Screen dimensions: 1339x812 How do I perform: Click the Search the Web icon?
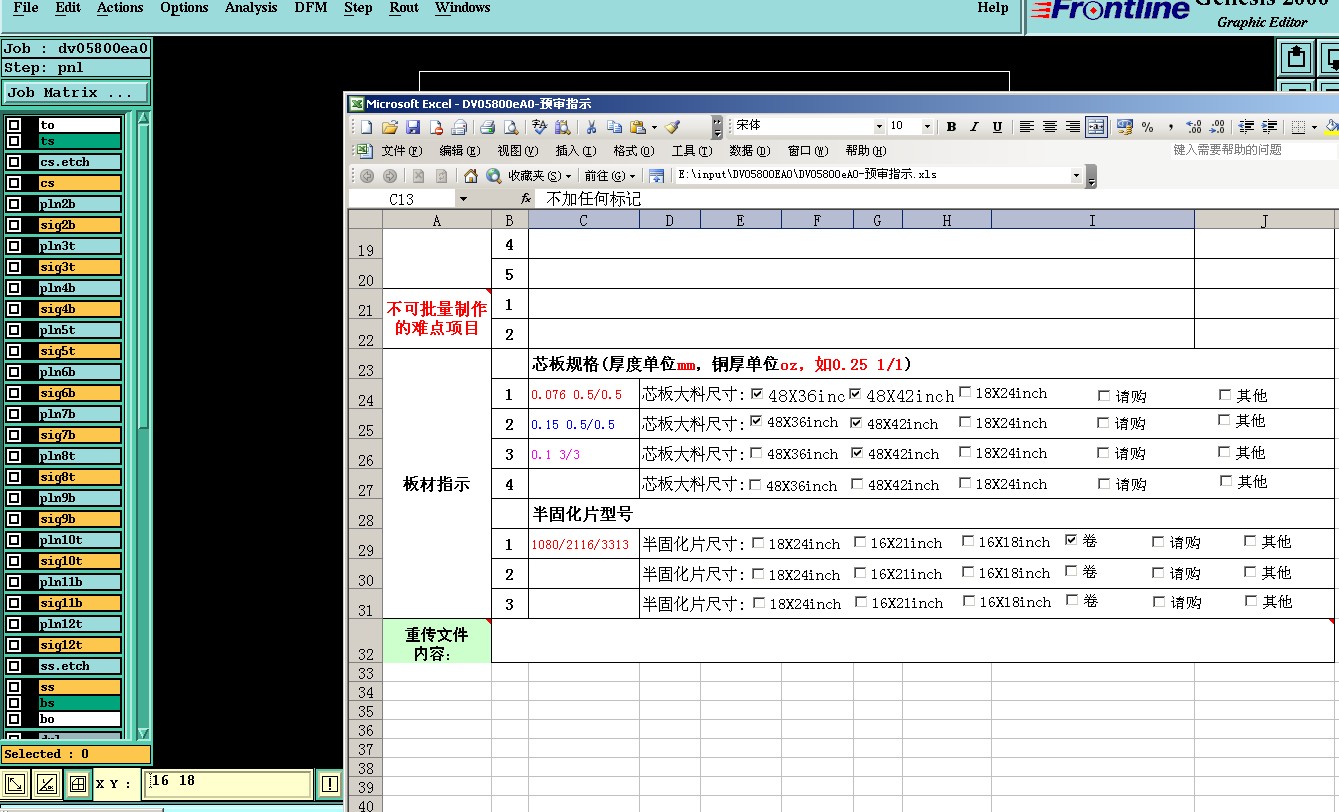493,176
